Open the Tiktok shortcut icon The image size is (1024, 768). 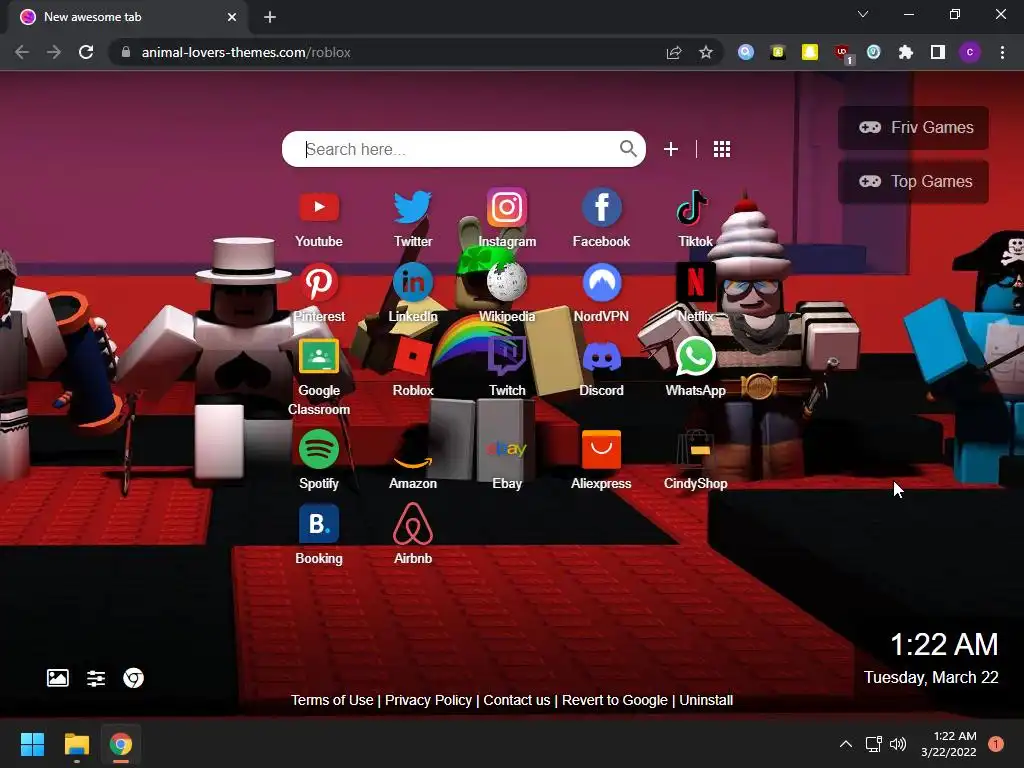pos(692,208)
